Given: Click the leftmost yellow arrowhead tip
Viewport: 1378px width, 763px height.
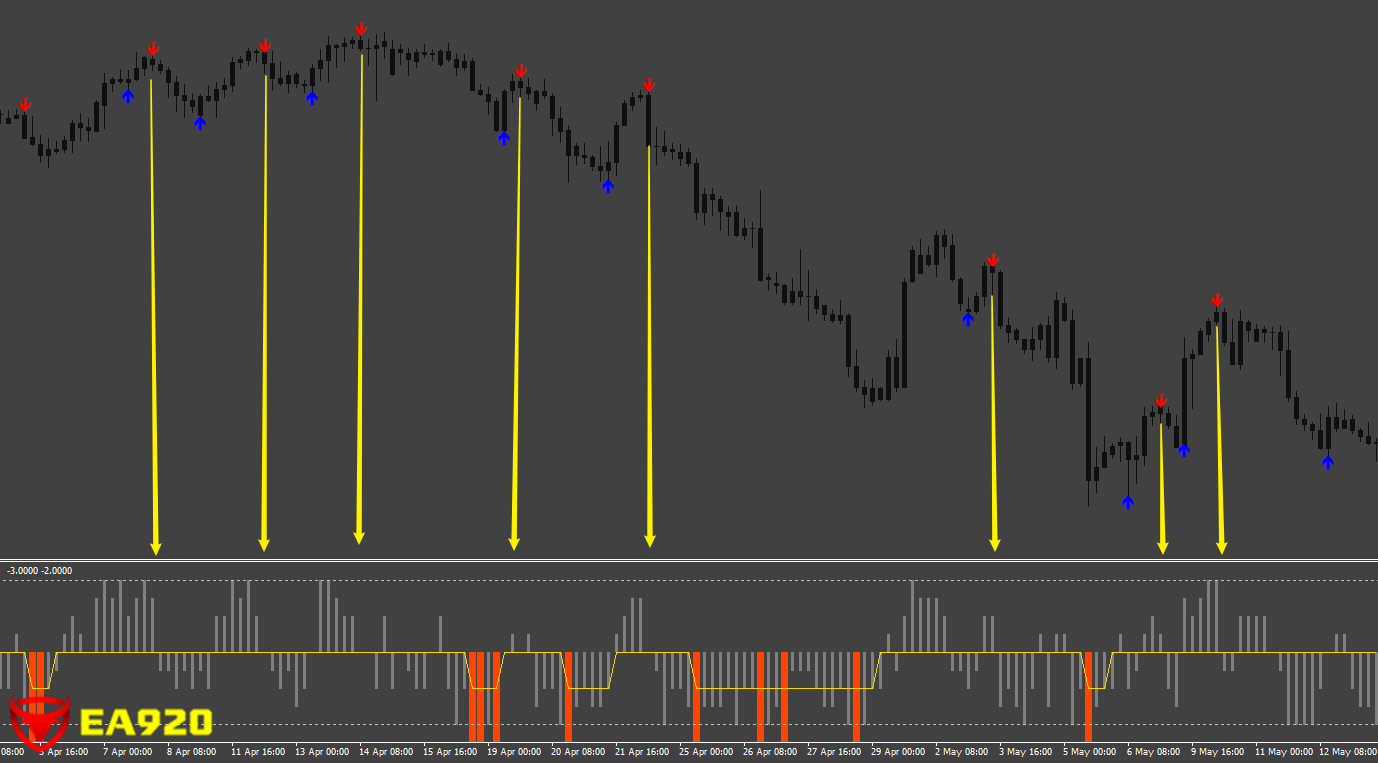Looking at the screenshot, I should pyautogui.click(x=156, y=547).
